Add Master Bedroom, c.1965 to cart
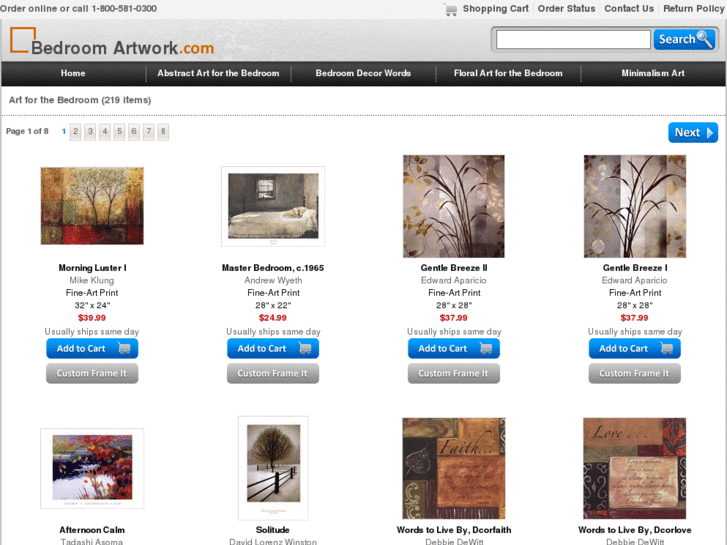727x545 pixels. click(x=273, y=348)
